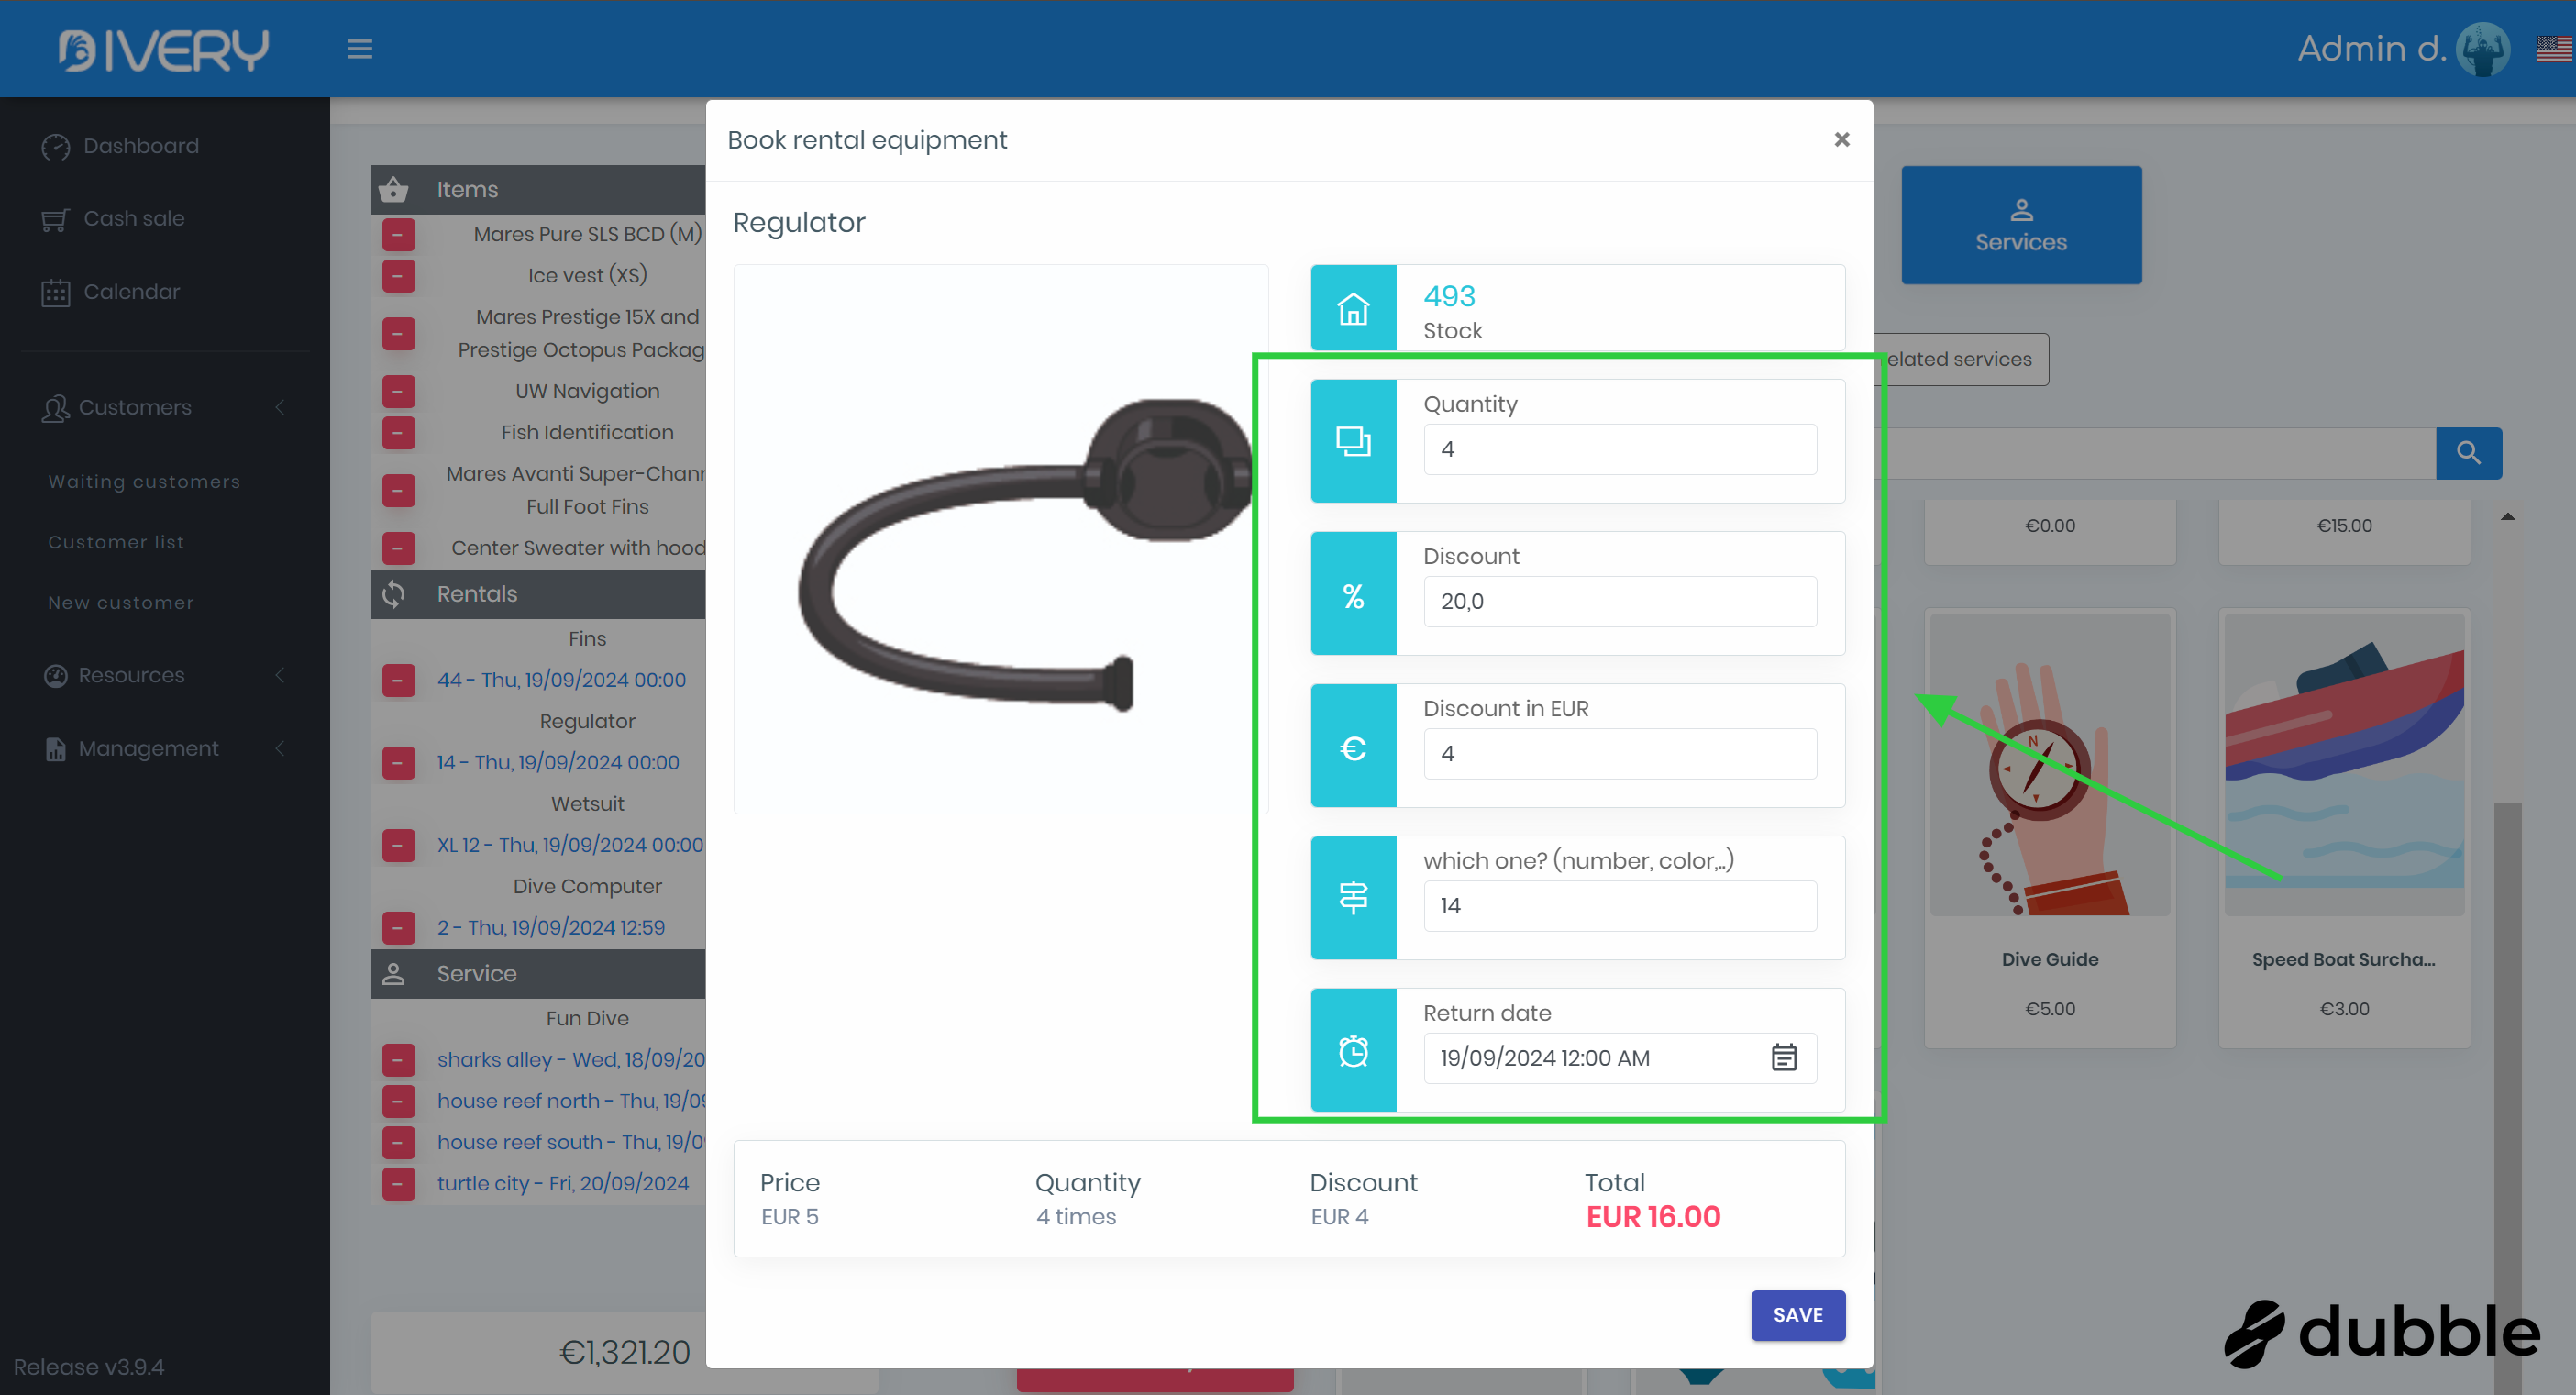
Task: Remove the UW Navigation item
Action: (398, 391)
